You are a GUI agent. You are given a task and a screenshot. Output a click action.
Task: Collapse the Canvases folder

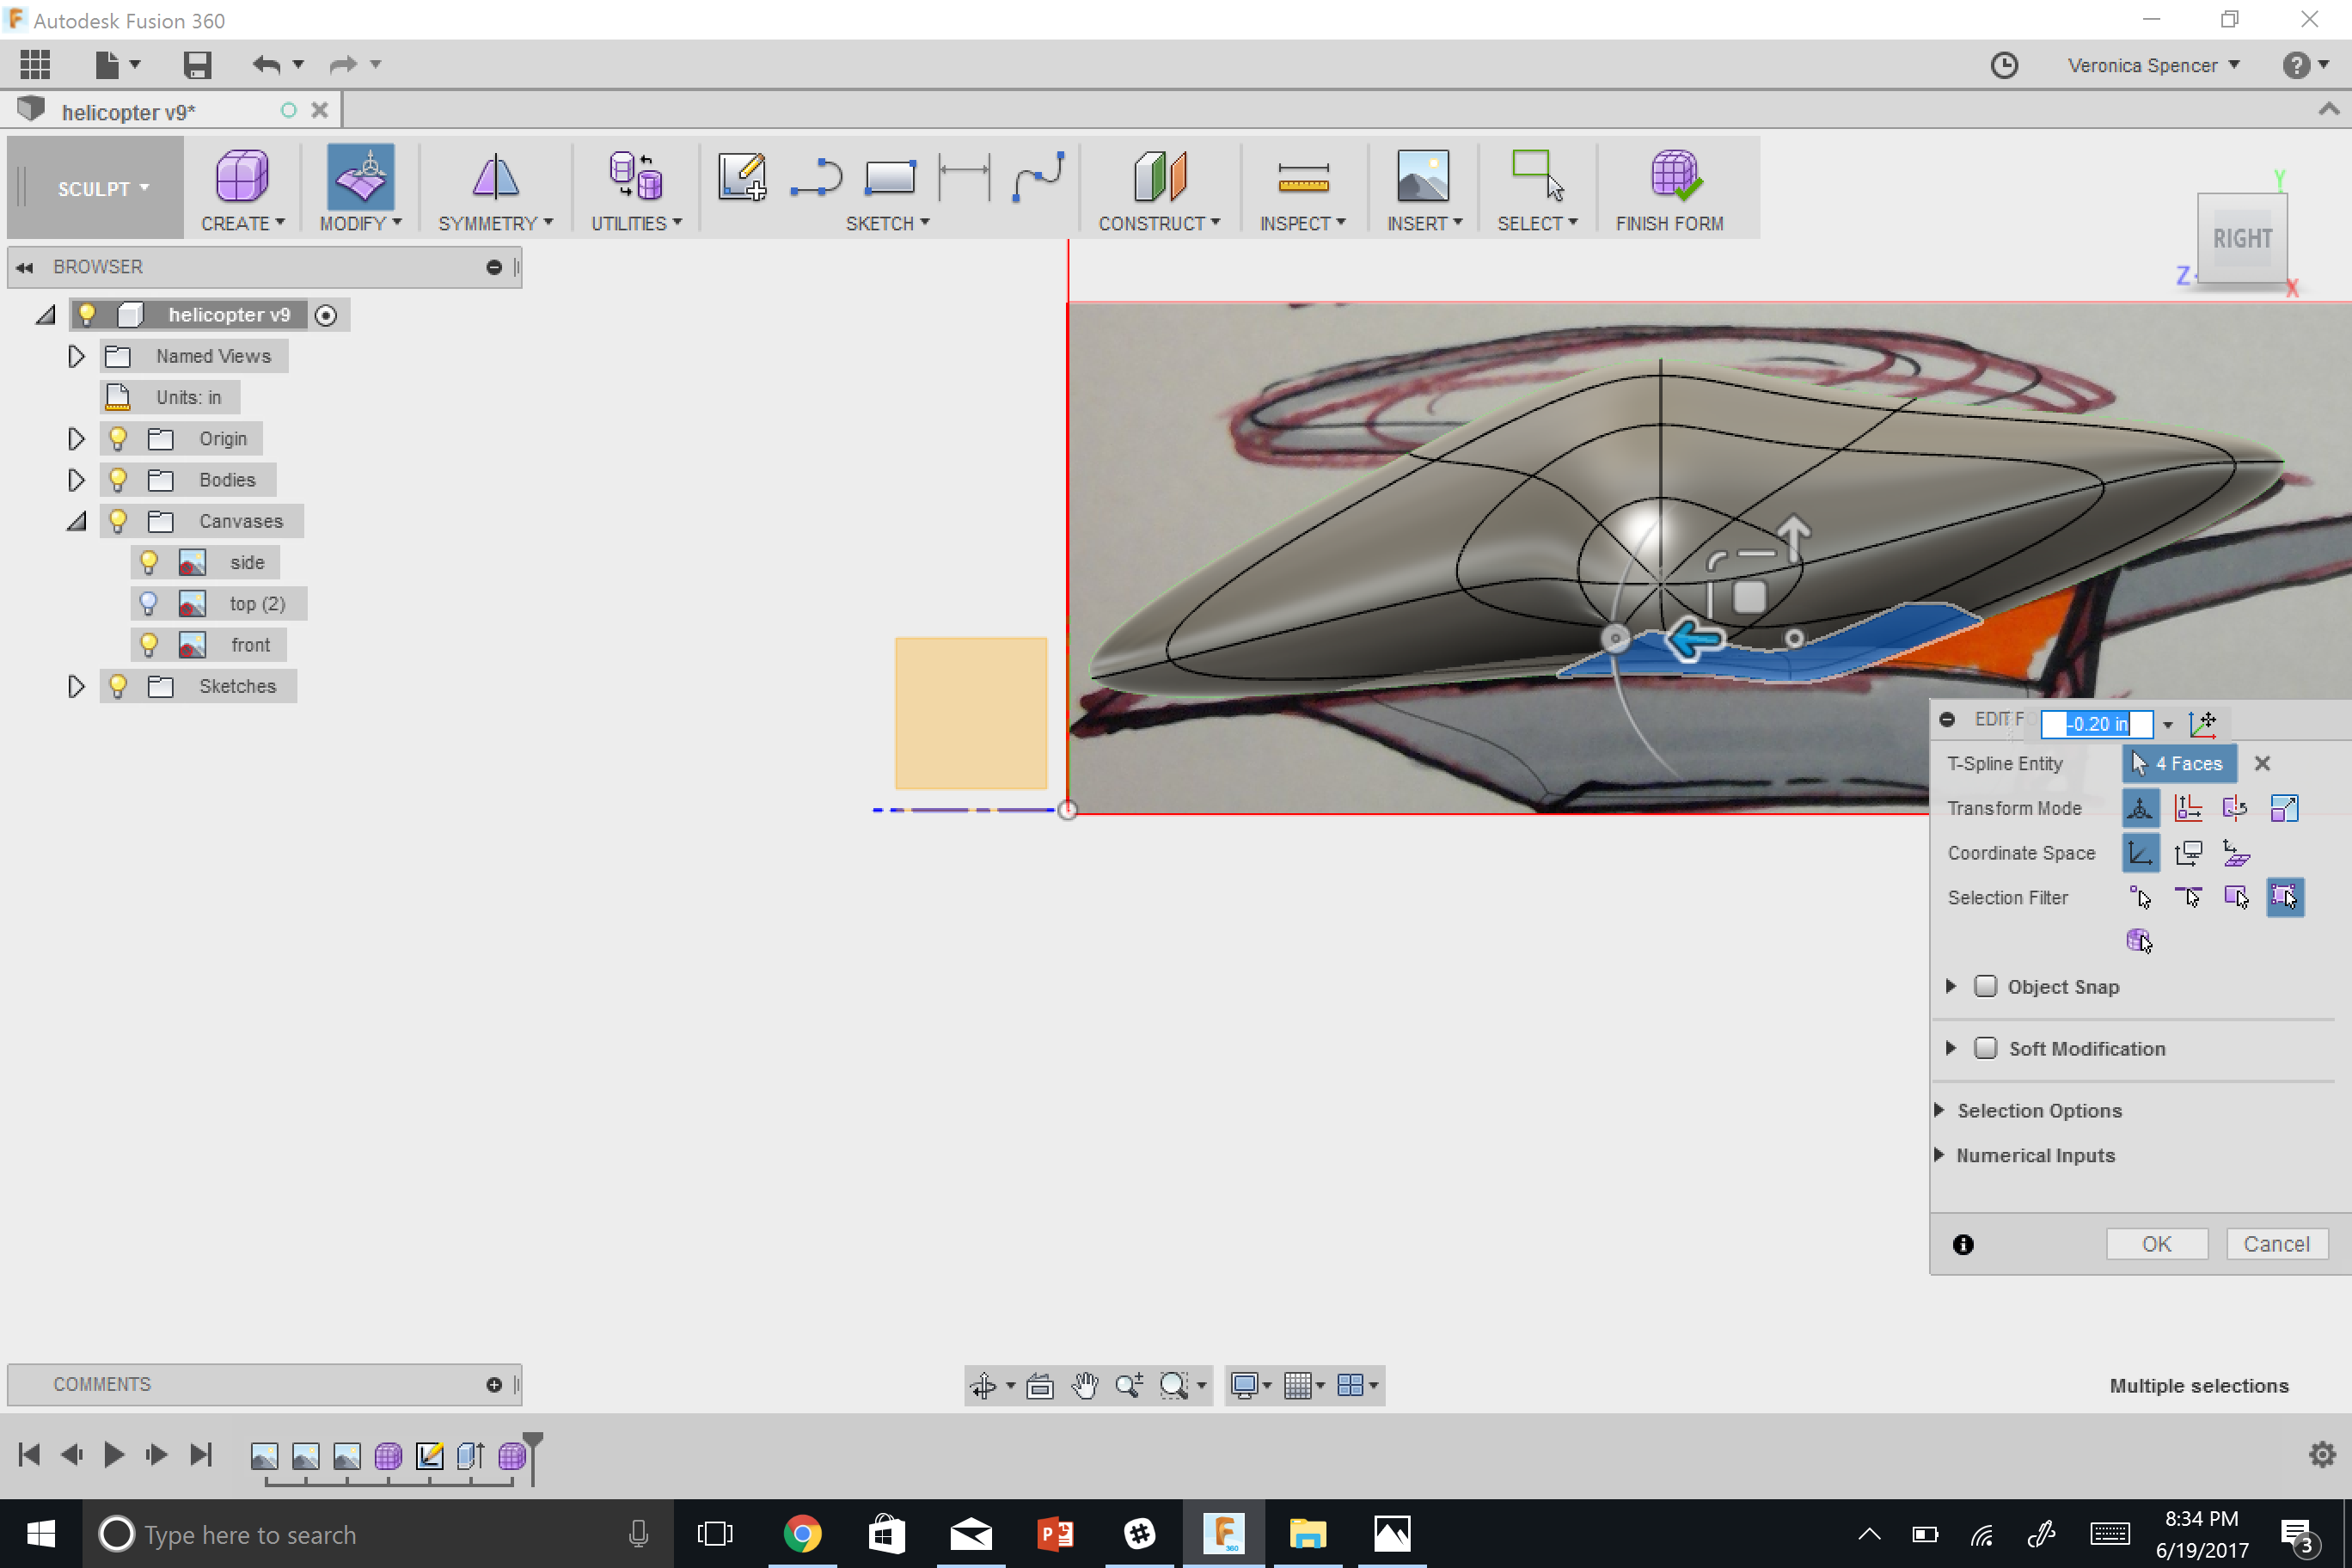(76, 521)
